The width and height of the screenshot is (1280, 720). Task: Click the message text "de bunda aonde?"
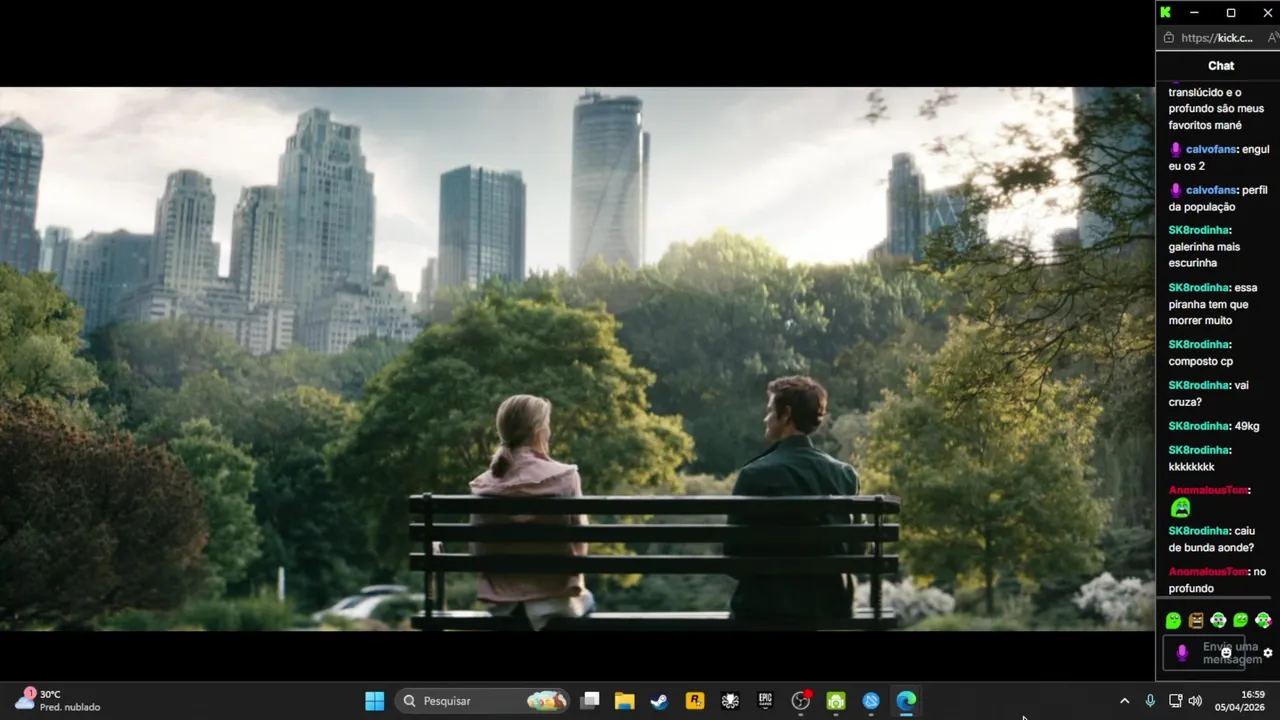click(1211, 548)
